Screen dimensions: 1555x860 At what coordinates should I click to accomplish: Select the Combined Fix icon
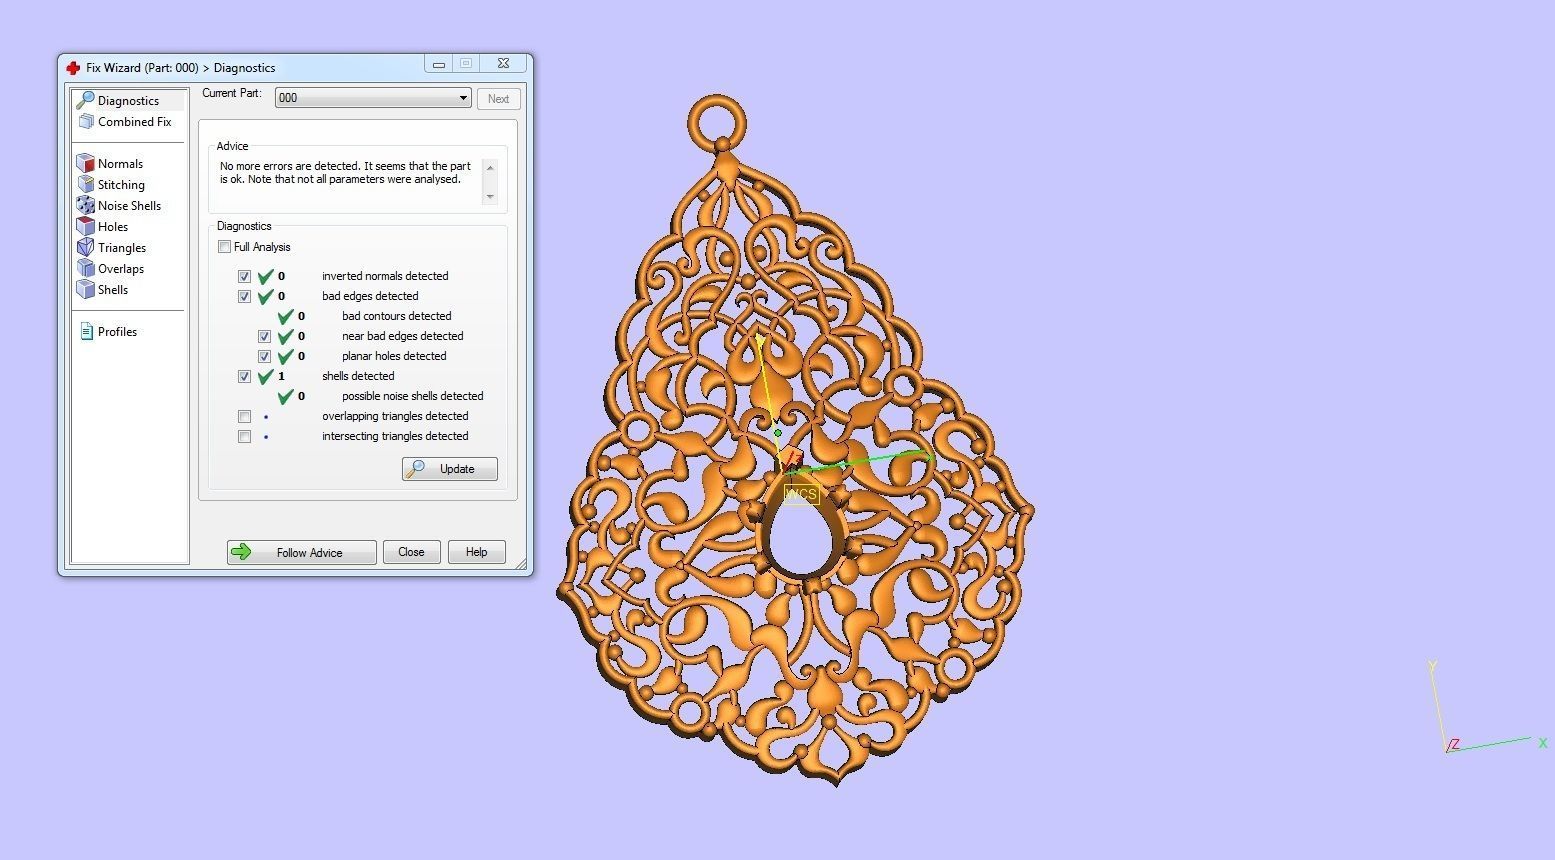click(86, 122)
